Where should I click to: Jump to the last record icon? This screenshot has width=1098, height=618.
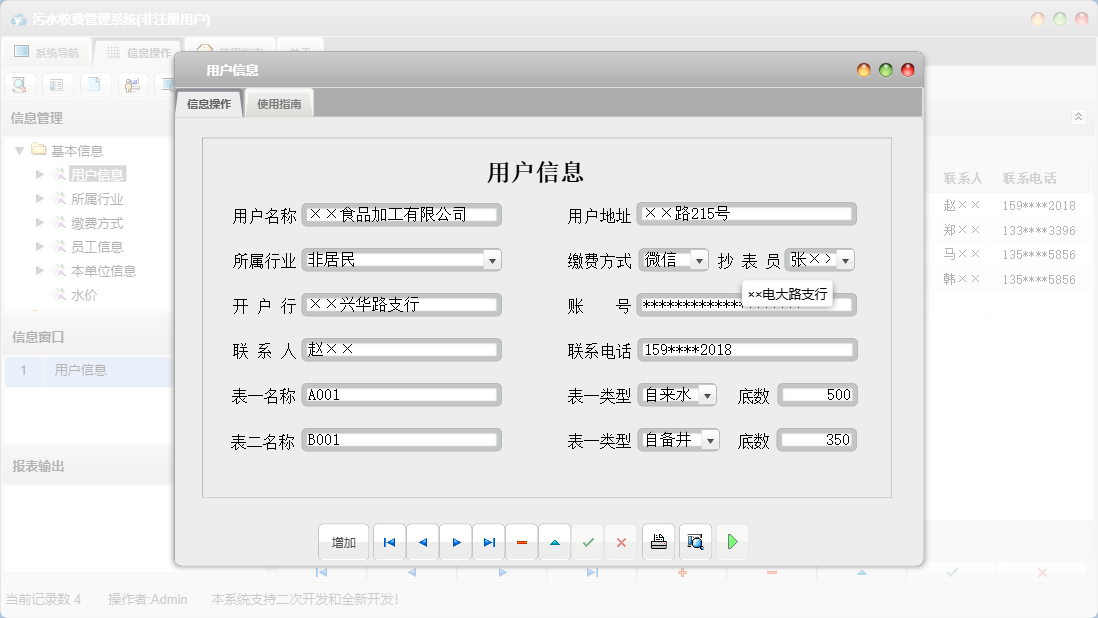coord(489,541)
